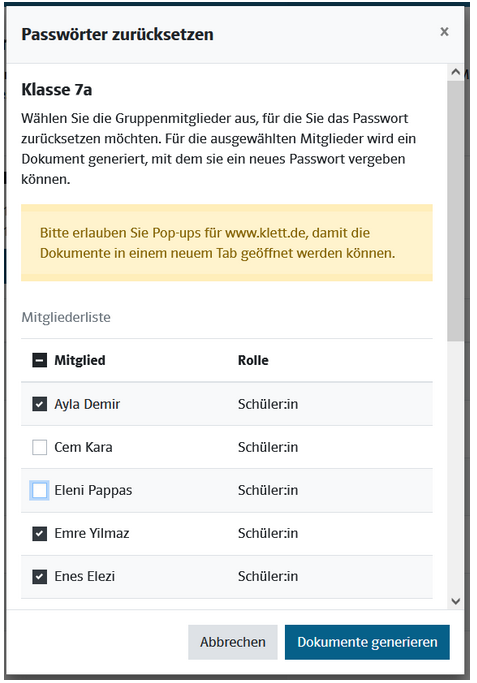Check the Eleni Pappas checkbox

(40, 490)
